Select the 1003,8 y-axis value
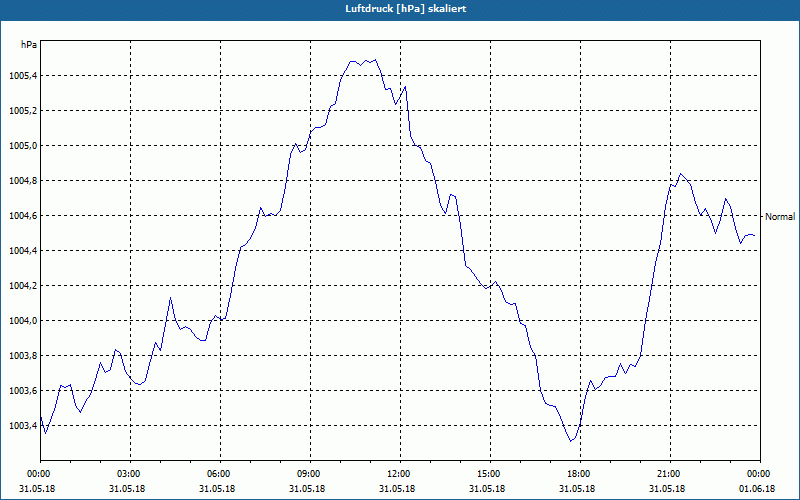The width and height of the screenshot is (800, 500). click(22, 356)
